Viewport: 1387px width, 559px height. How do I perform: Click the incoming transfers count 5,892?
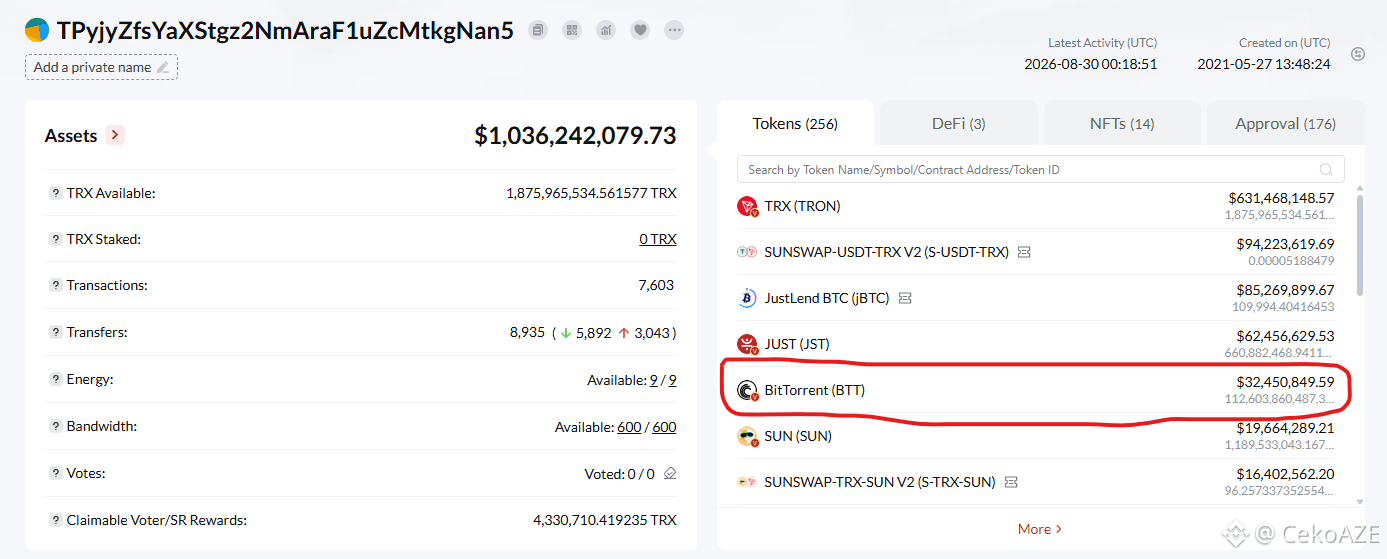coord(593,332)
